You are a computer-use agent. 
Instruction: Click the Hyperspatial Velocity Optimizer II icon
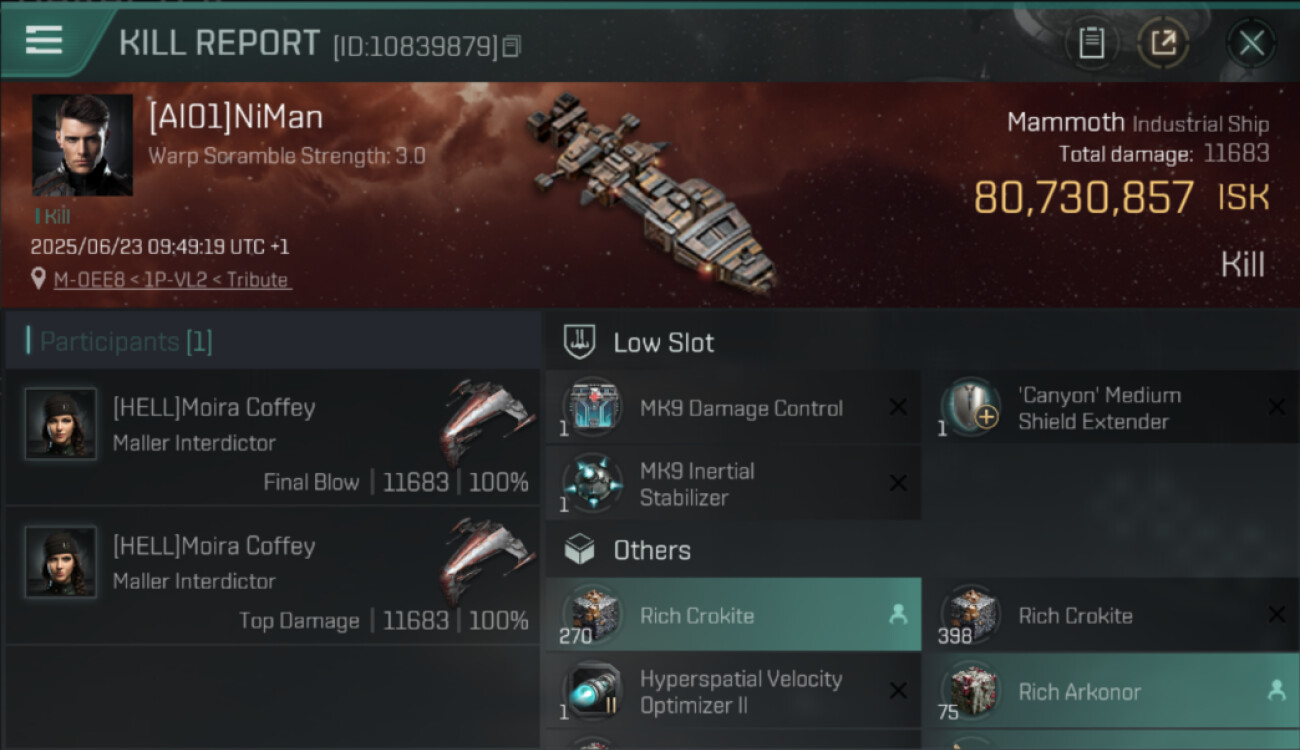593,691
